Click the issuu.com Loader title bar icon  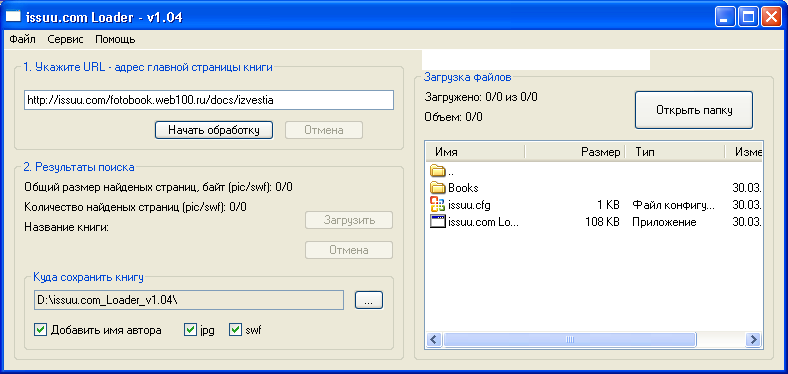[x=13, y=18]
